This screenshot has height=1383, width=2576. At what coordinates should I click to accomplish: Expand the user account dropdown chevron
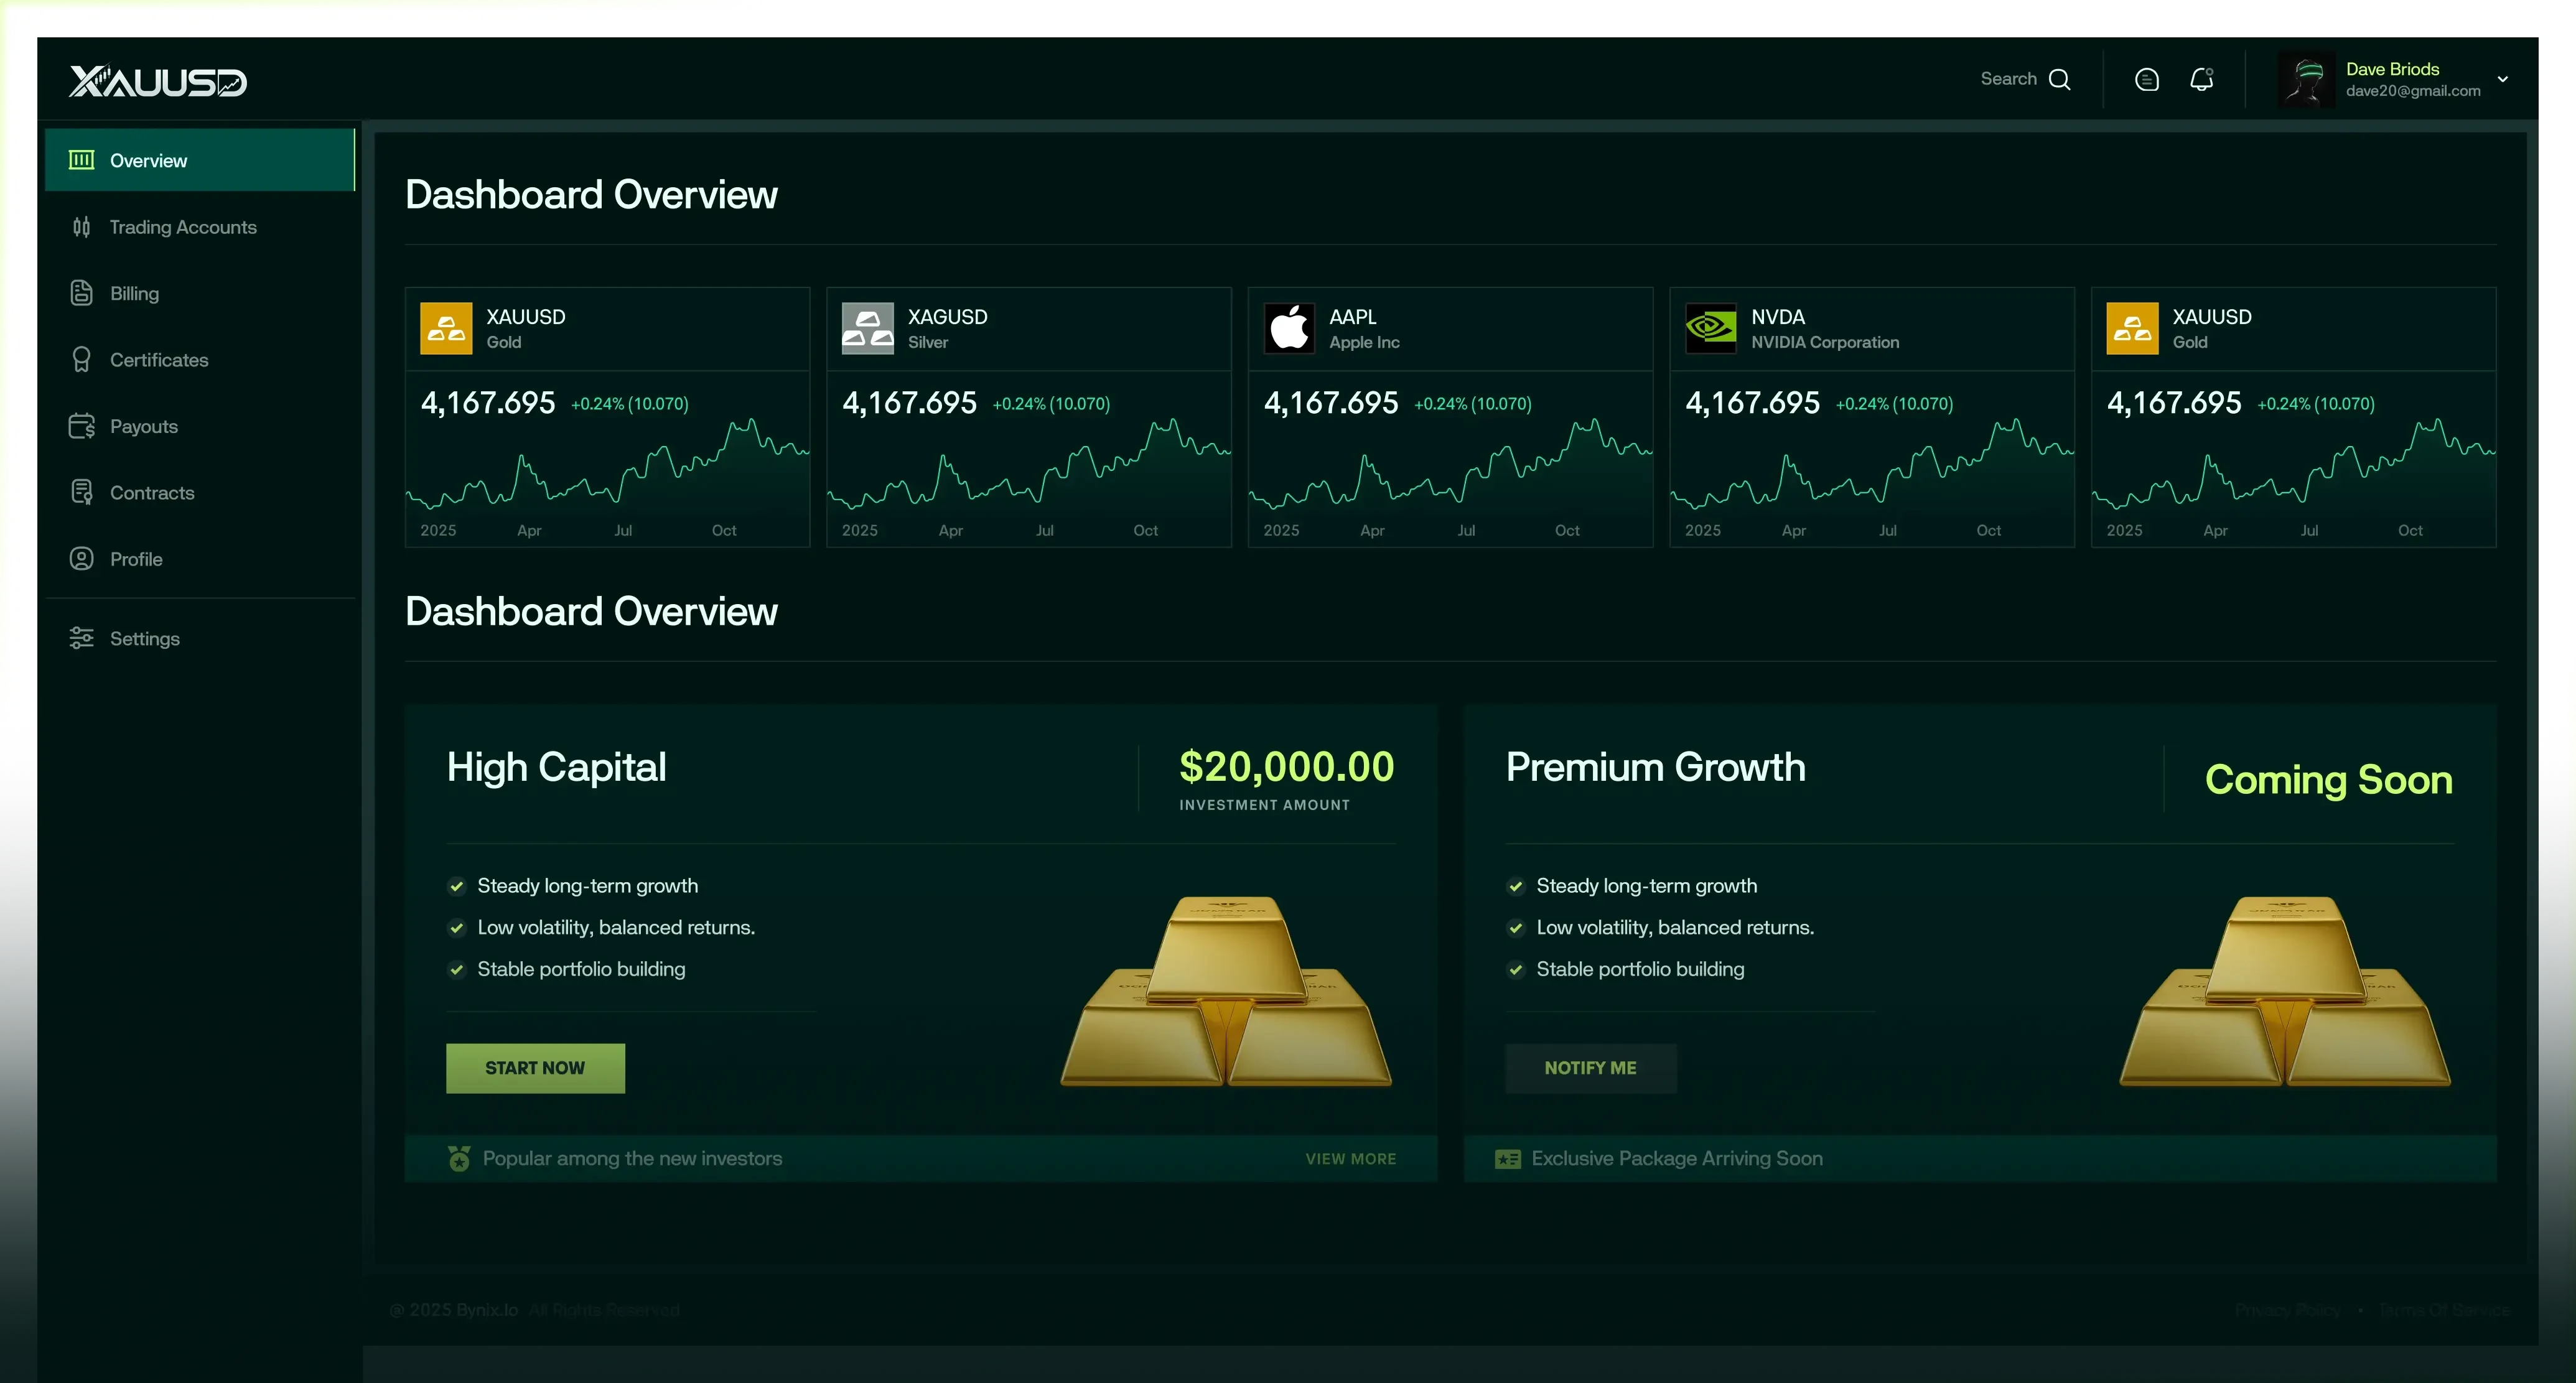pos(2502,79)
